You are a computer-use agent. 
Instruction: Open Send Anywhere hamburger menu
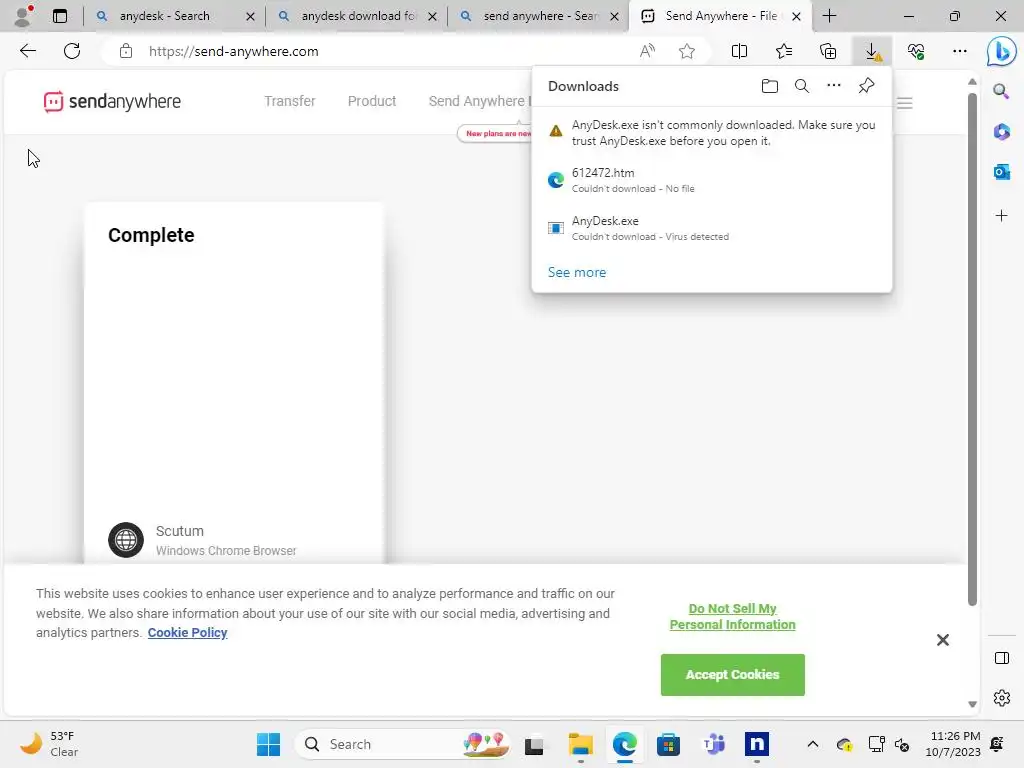(x=904, y=103)
